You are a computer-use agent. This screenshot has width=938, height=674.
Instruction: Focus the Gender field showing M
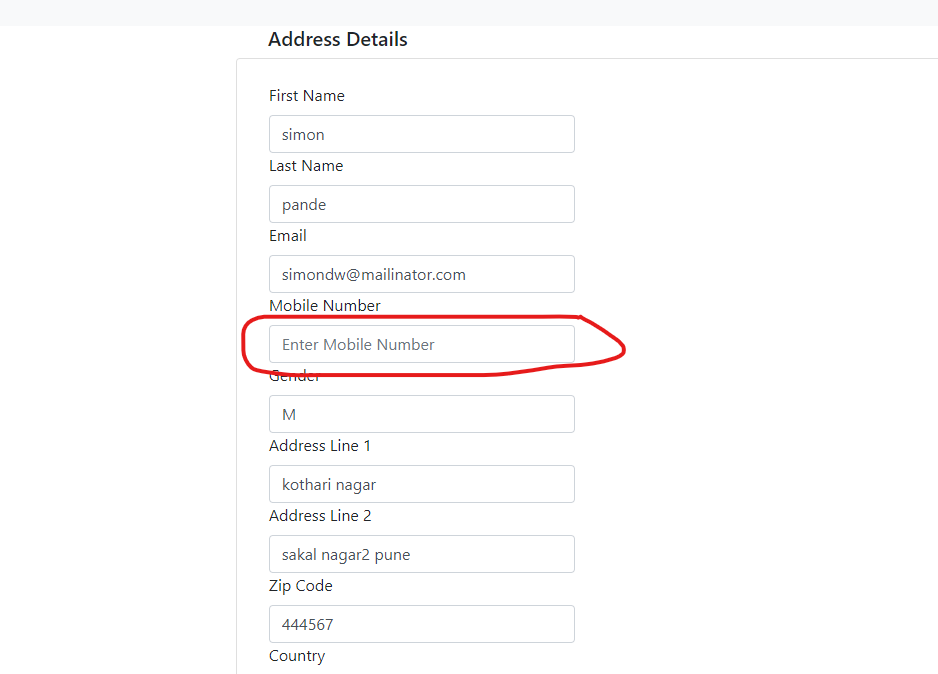pyautogui.click(x=422, y=414)
